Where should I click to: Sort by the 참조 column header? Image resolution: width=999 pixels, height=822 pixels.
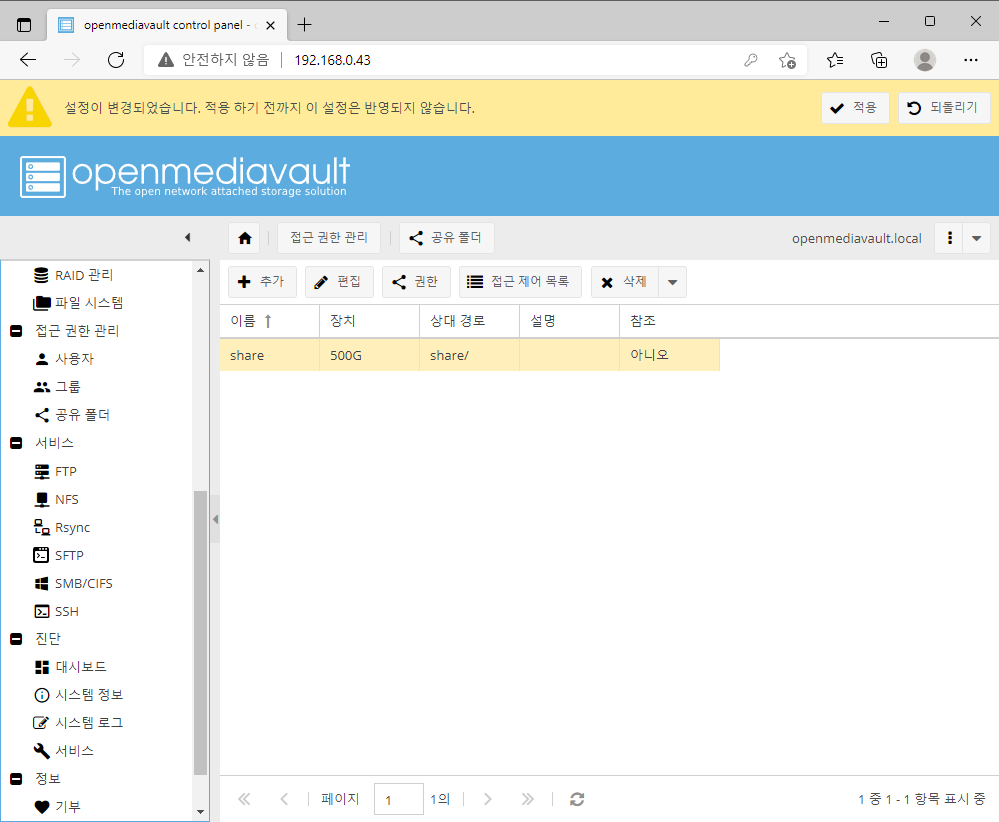click(670, 321)
